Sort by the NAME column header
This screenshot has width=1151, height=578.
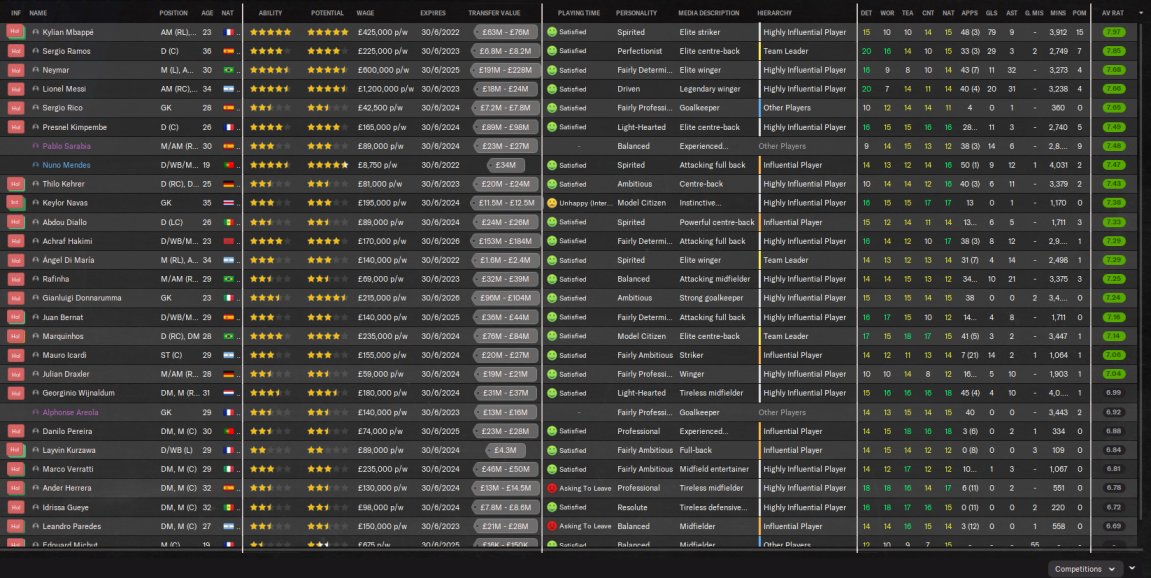(37, 12)
